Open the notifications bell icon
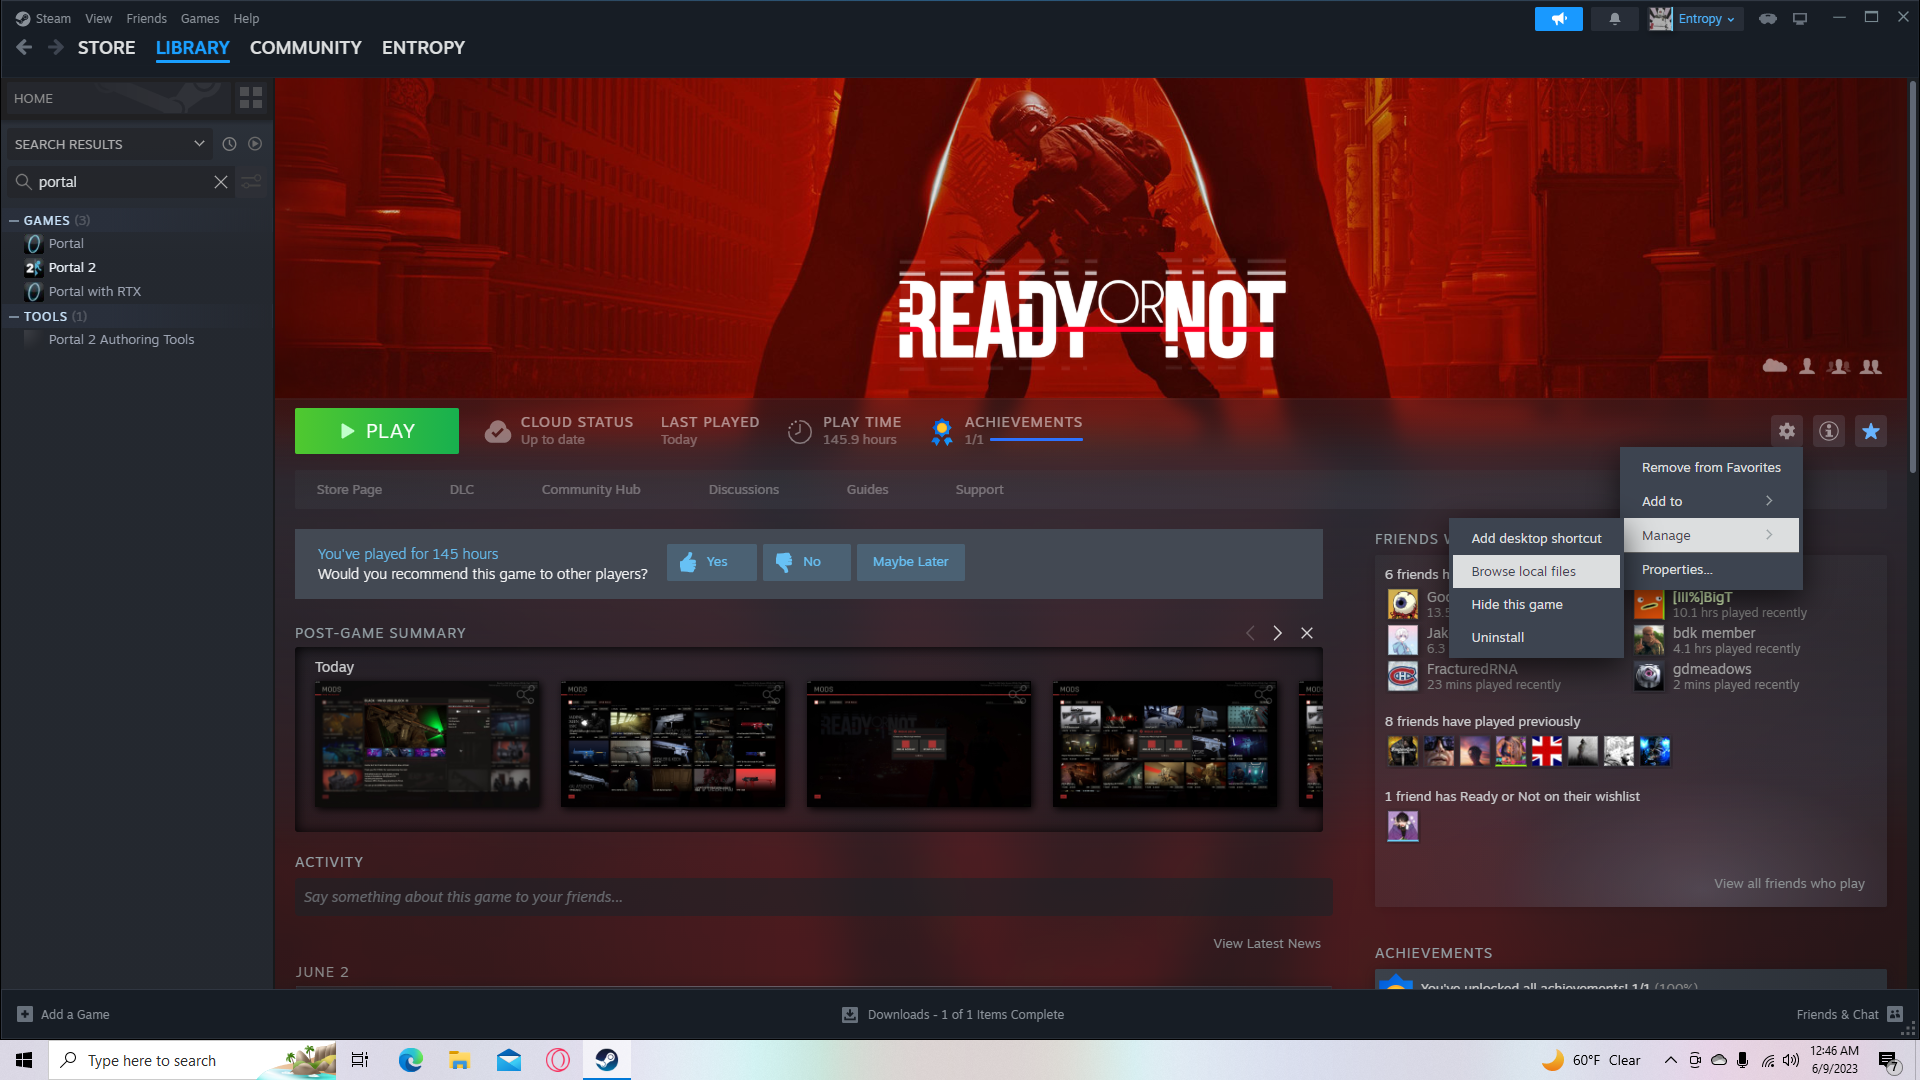 1614,19
